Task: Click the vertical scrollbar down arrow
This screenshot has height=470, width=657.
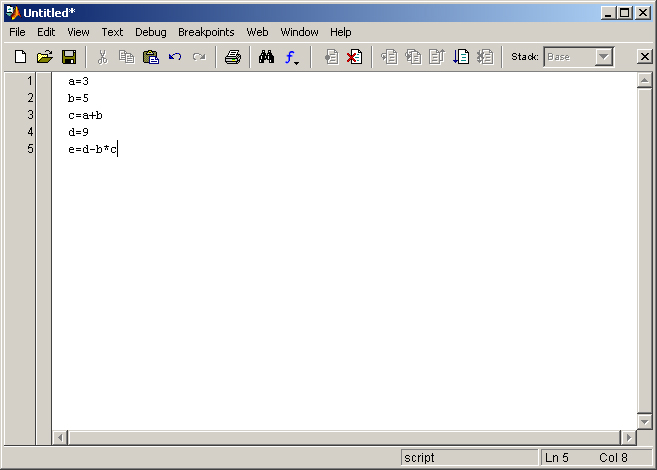Action: 644,421
